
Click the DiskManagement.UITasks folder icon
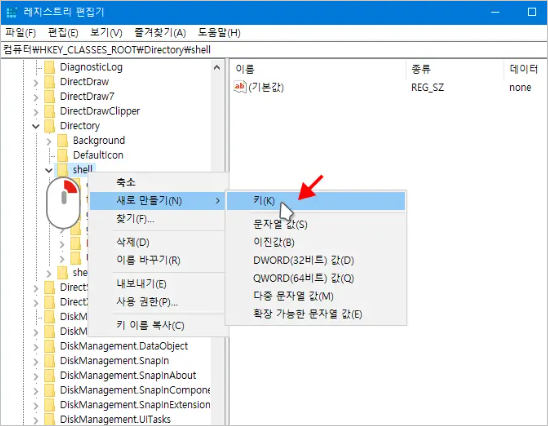[x=50, y=419]
